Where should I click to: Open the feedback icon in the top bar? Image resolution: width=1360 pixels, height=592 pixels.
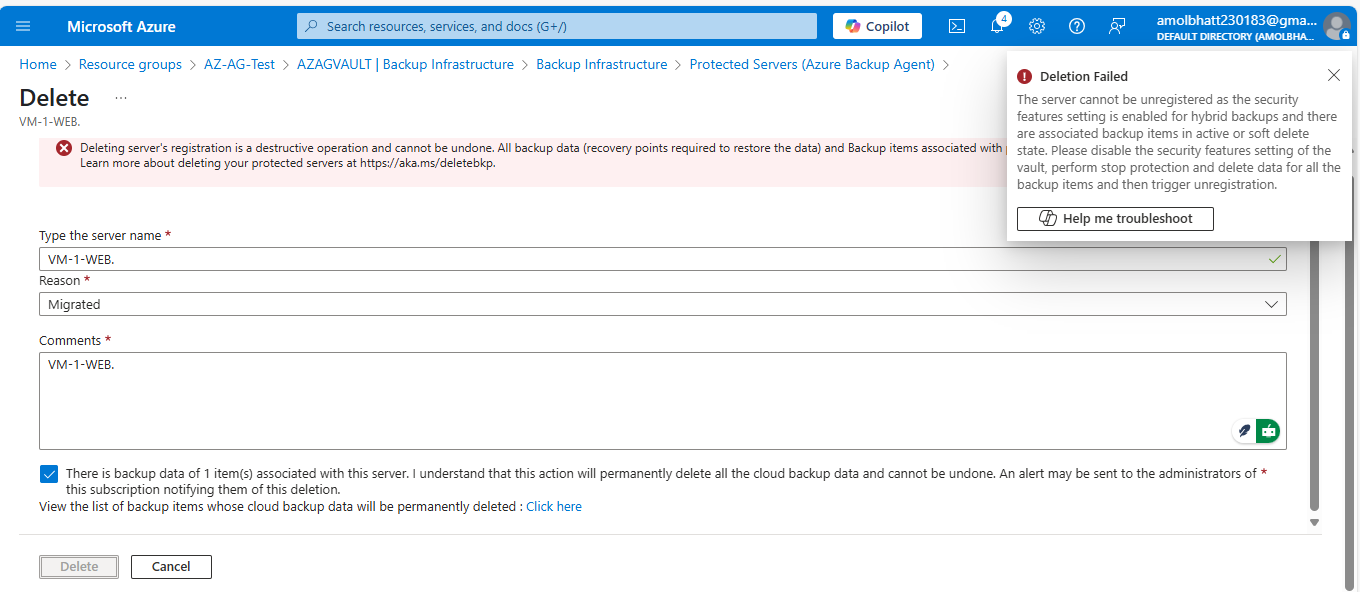click(x=1116, y=26)
